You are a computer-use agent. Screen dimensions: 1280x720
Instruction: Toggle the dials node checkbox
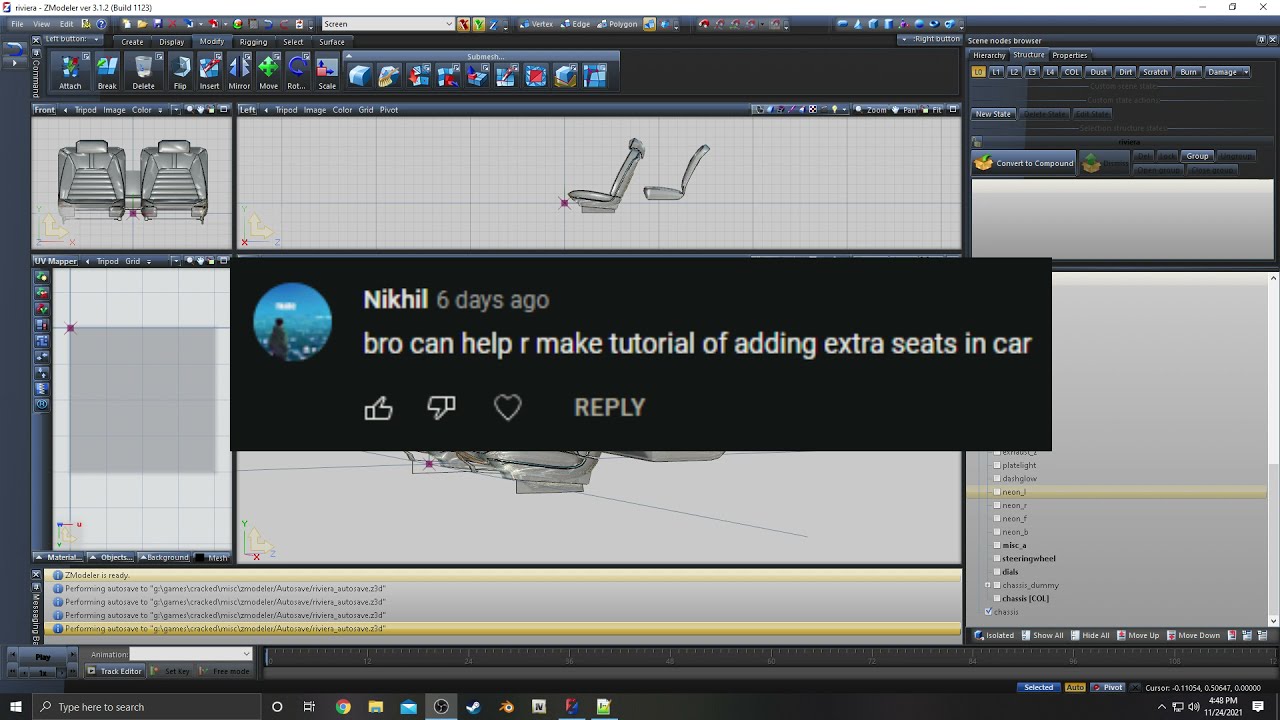[x=997, y=572]
